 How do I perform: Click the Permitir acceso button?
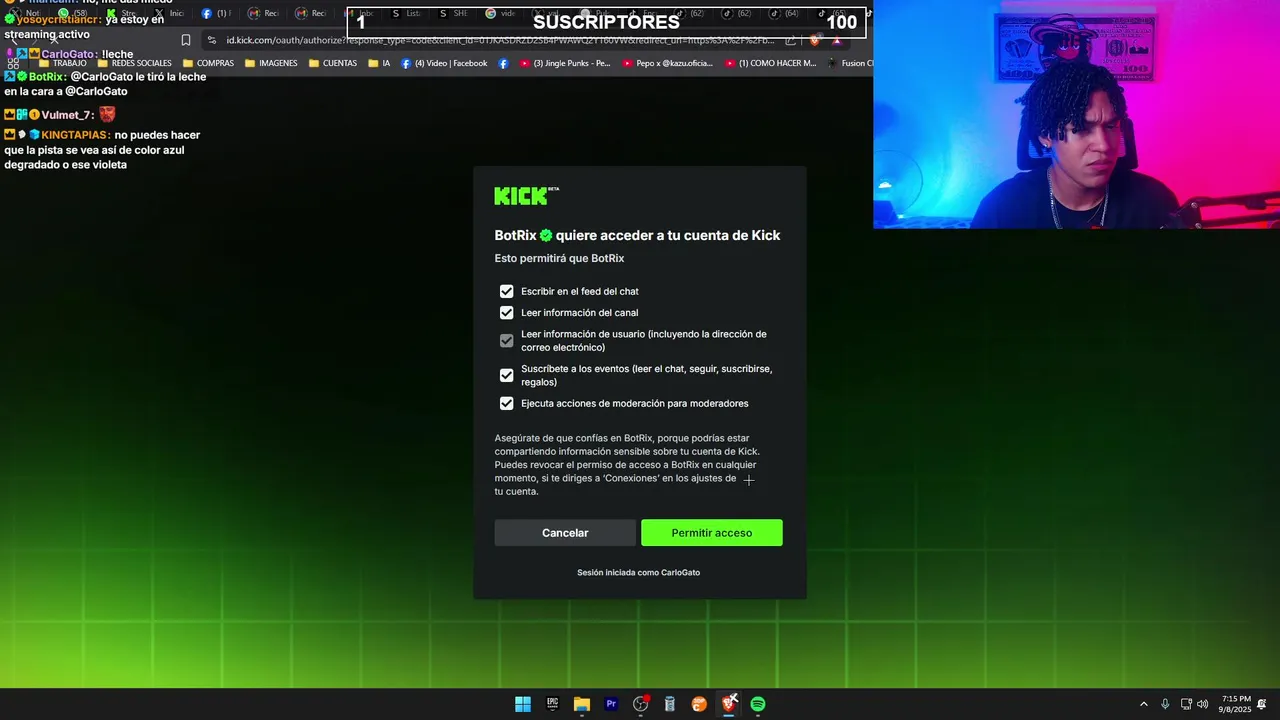(x=712, y=533)
